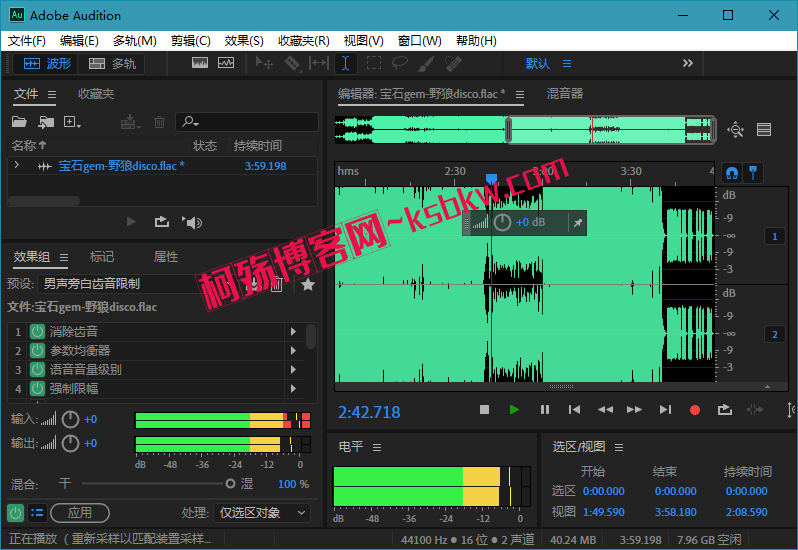Image resolution: width=798 pixels, height=550 pixels.
Task: Save preset as favorite star icon
Action: [308, 284]
